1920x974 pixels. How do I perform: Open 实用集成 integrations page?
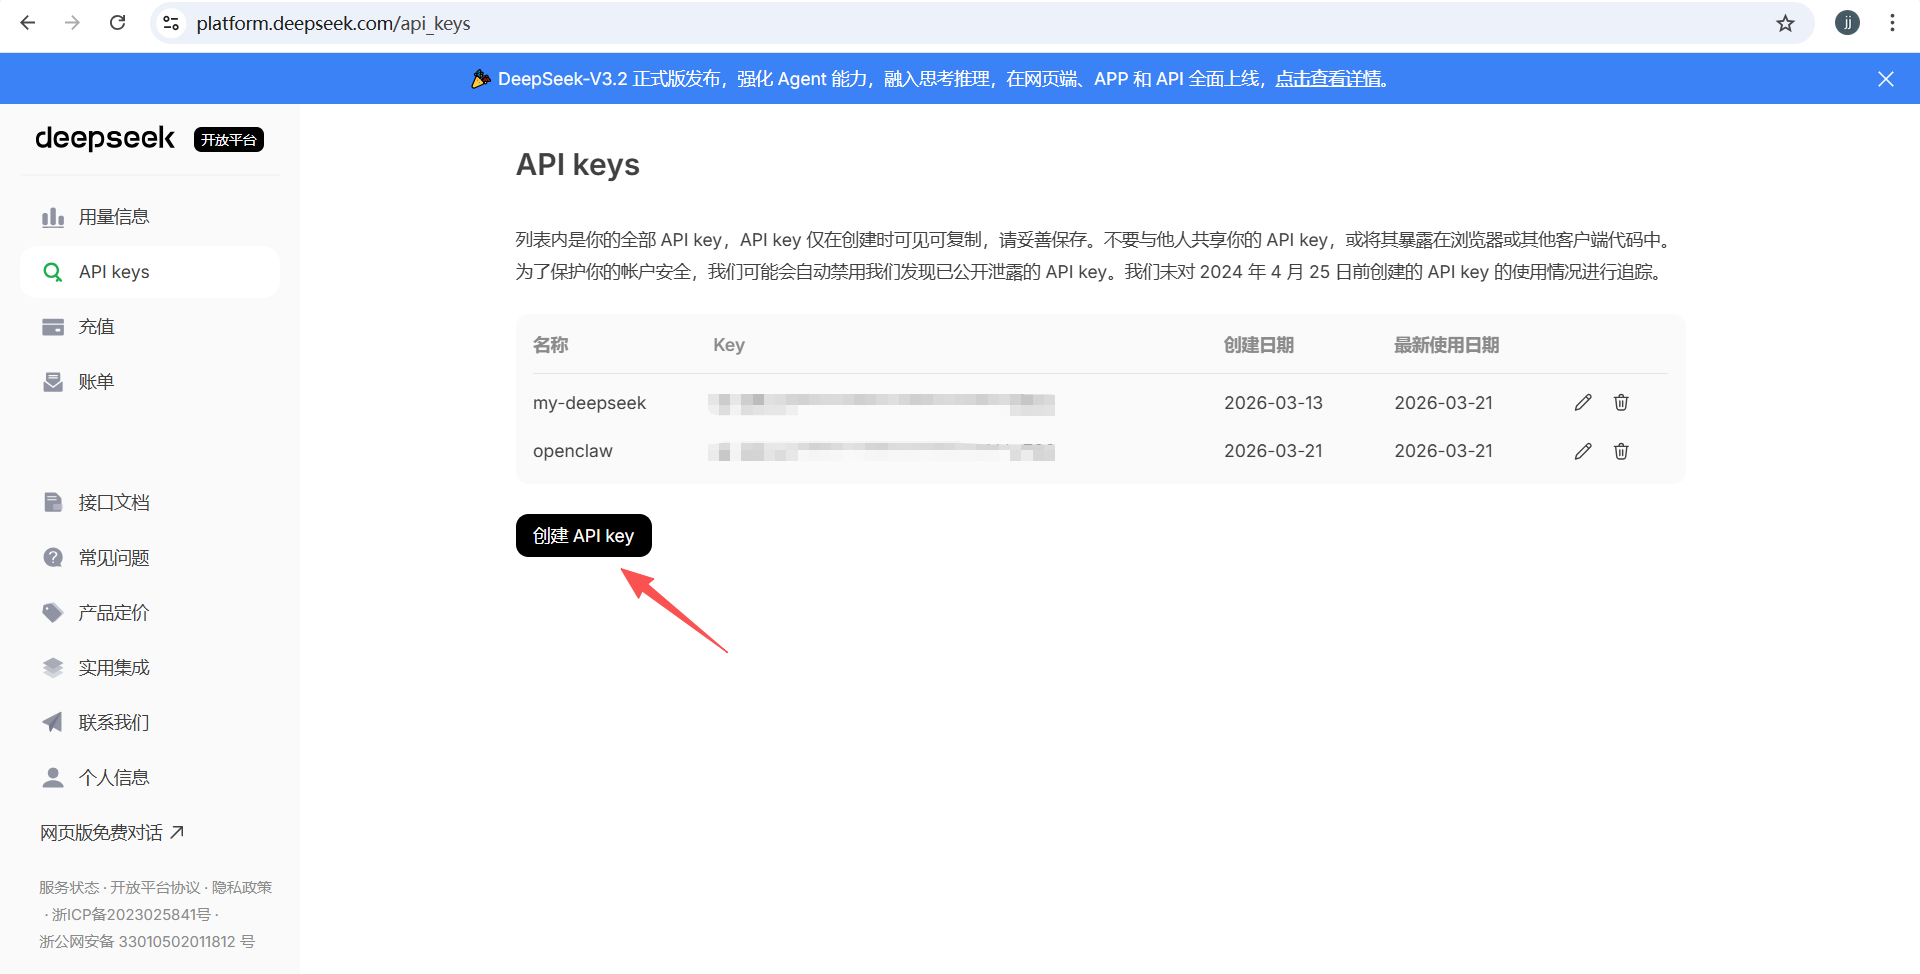click(x=150, y=667)
